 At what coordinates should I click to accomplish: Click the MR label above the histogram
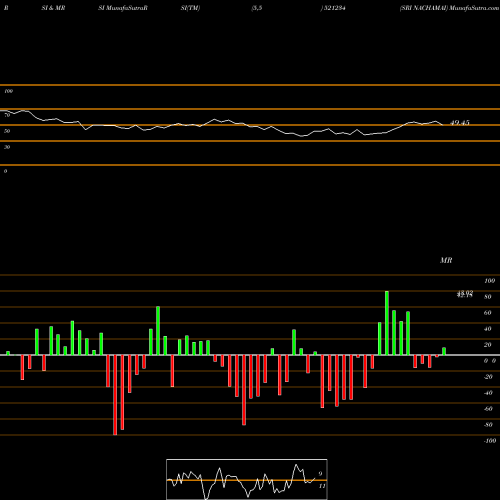[x=446, y=260]
